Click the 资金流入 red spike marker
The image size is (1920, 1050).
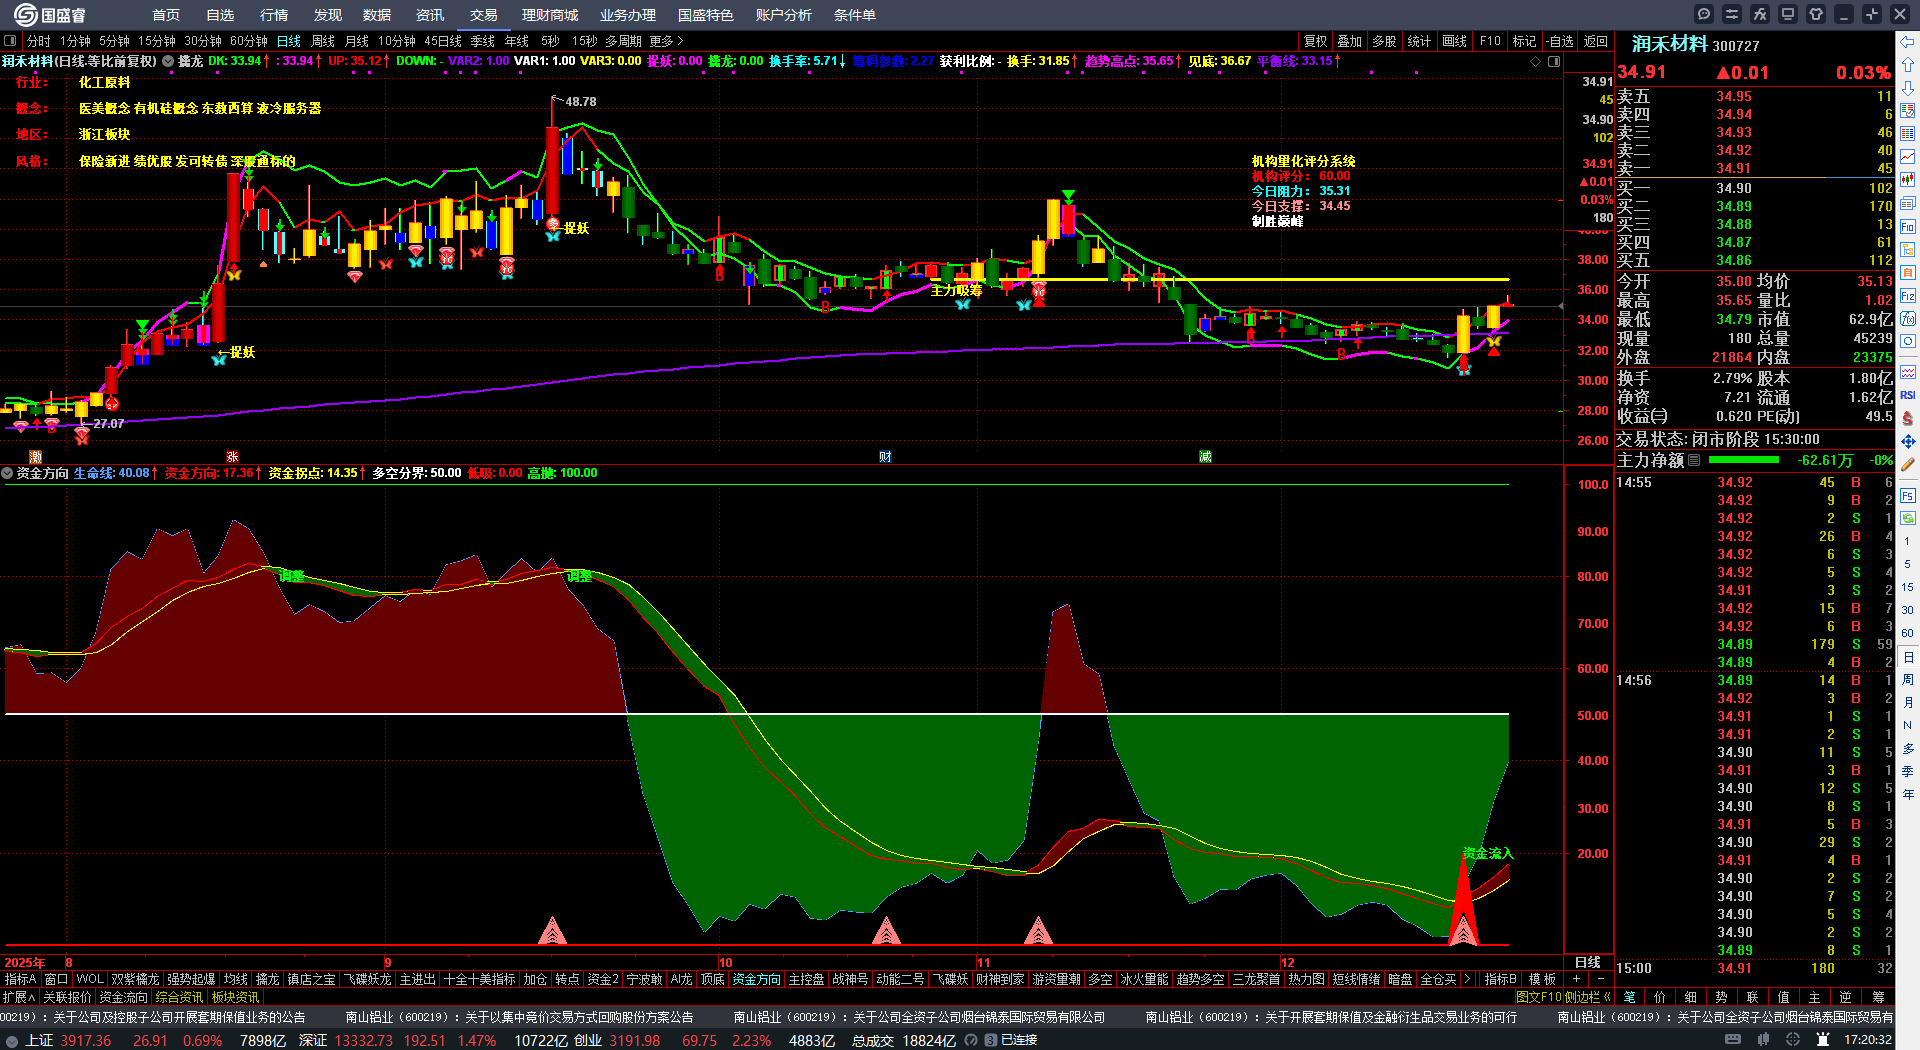pyautogui.click(x=1464, y=900)
